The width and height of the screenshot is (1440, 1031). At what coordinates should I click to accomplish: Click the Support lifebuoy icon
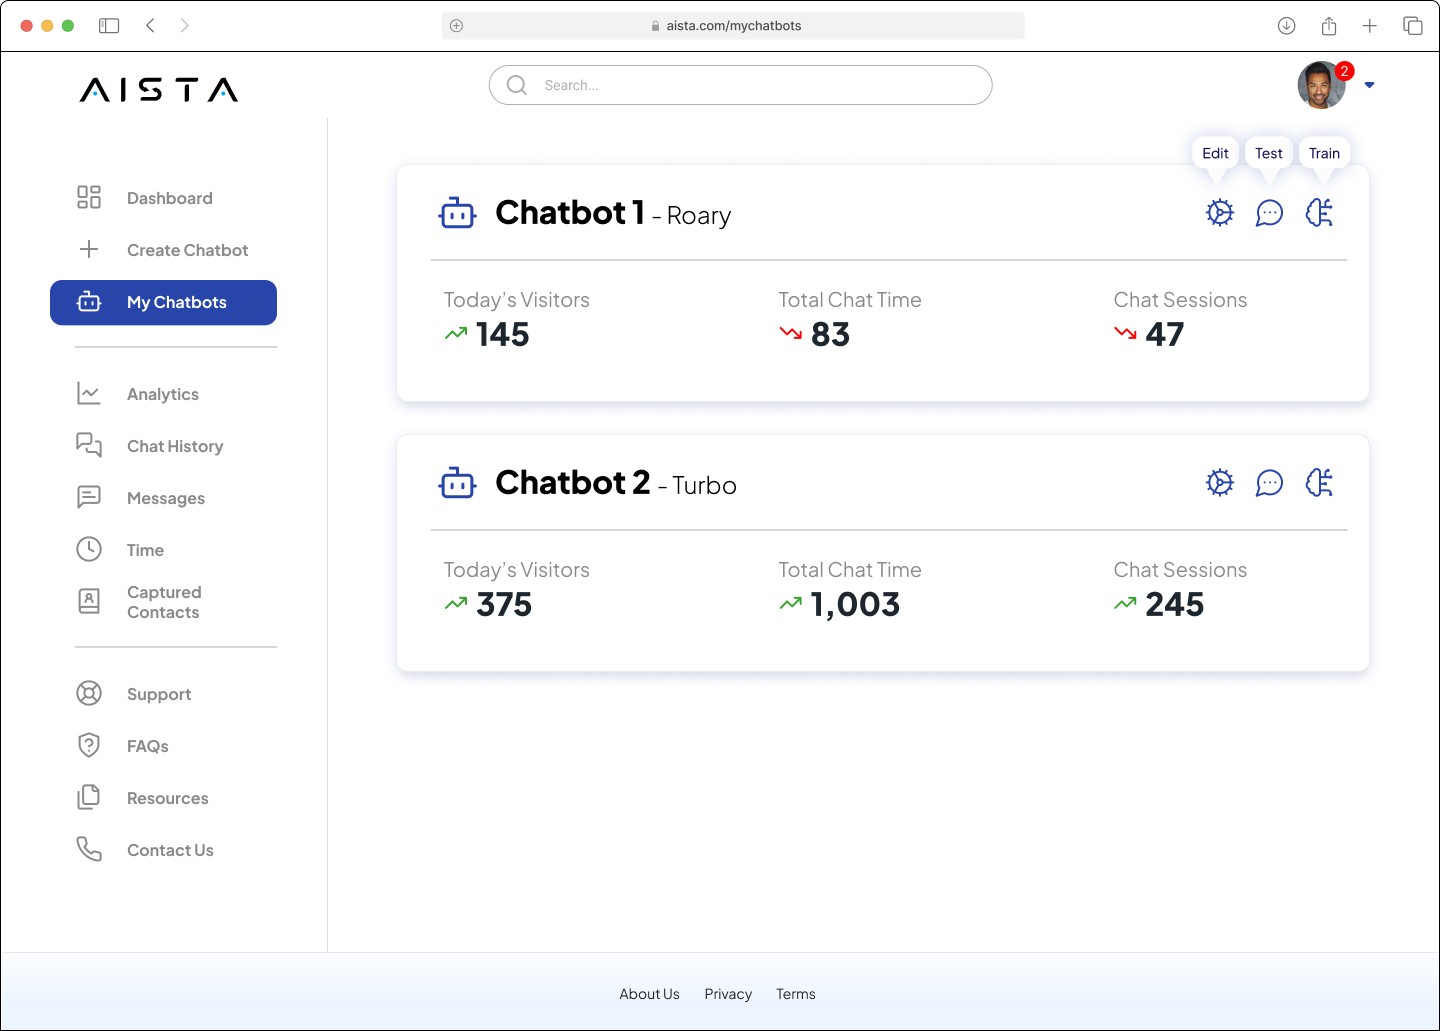[89, 694]
